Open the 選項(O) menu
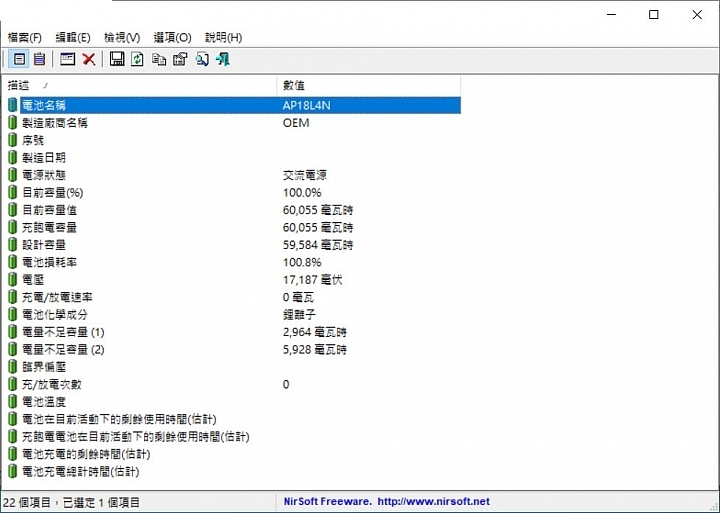This screenshot has width=720, height=513. [172, 37]
